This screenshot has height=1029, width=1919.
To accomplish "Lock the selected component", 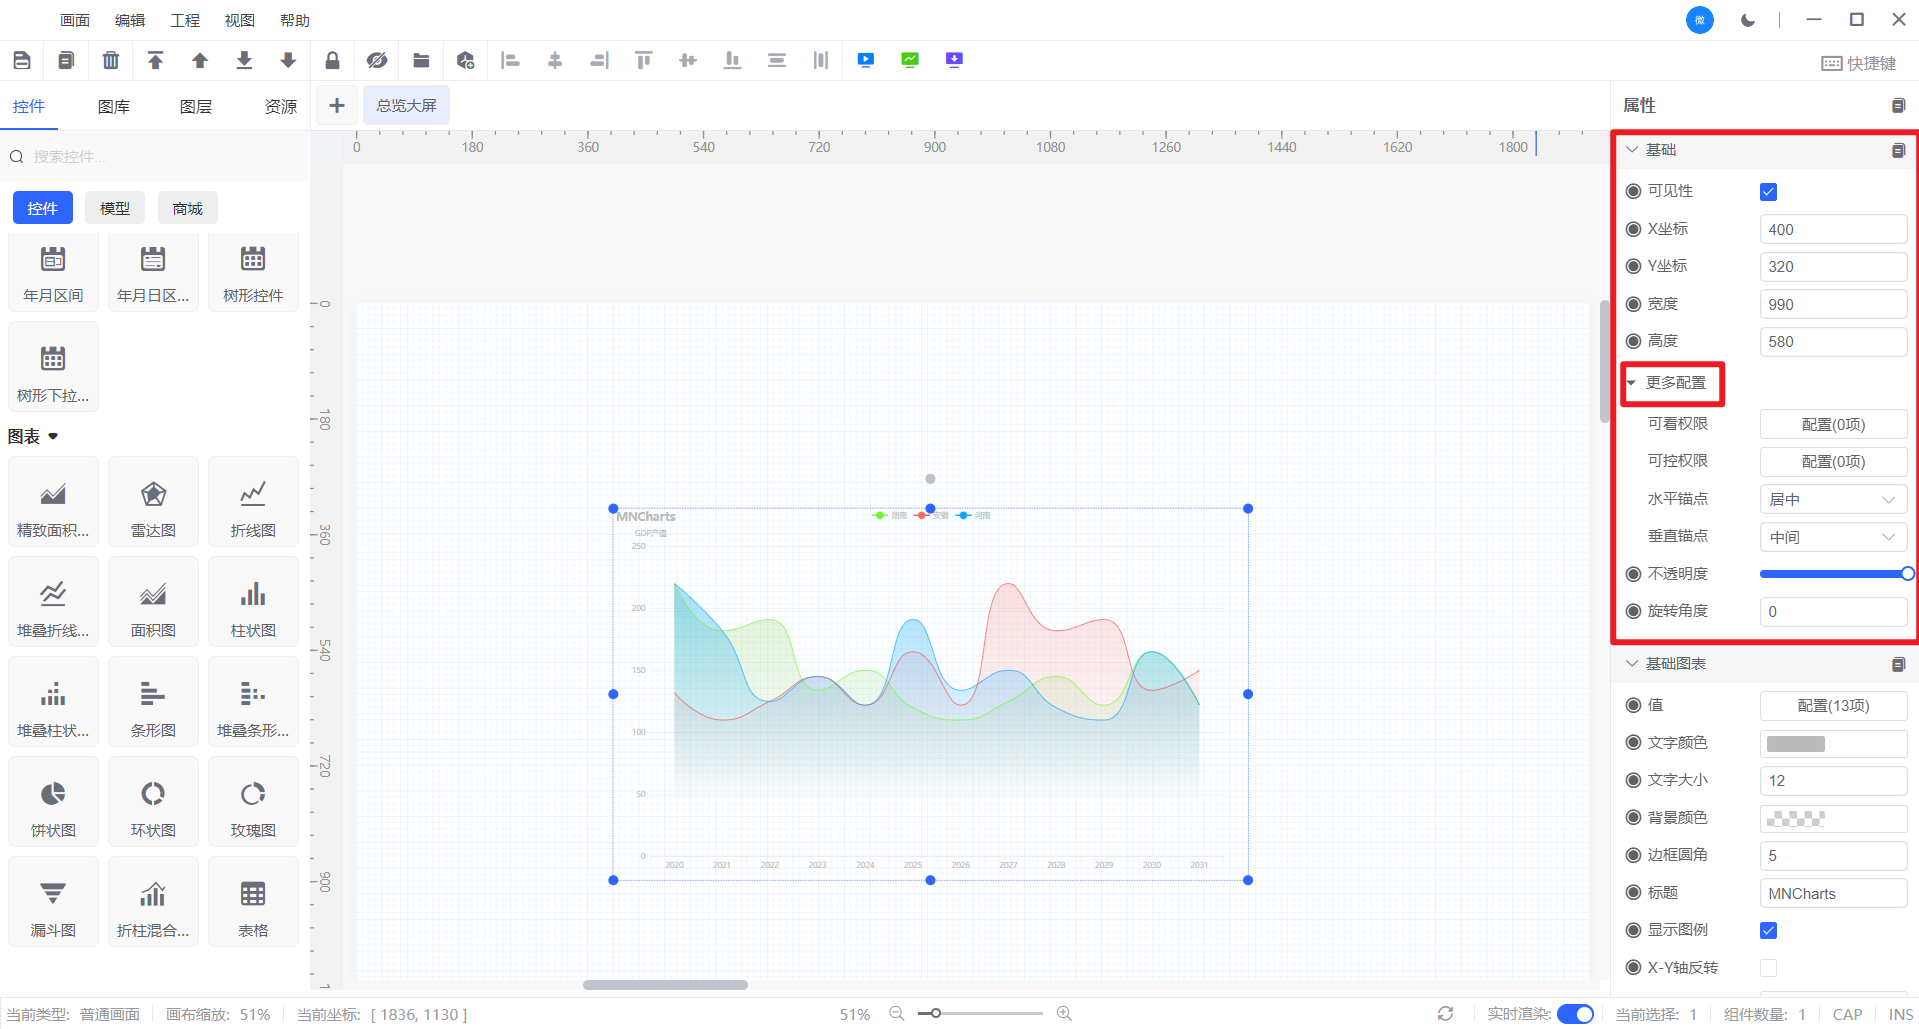I will 333,61.
